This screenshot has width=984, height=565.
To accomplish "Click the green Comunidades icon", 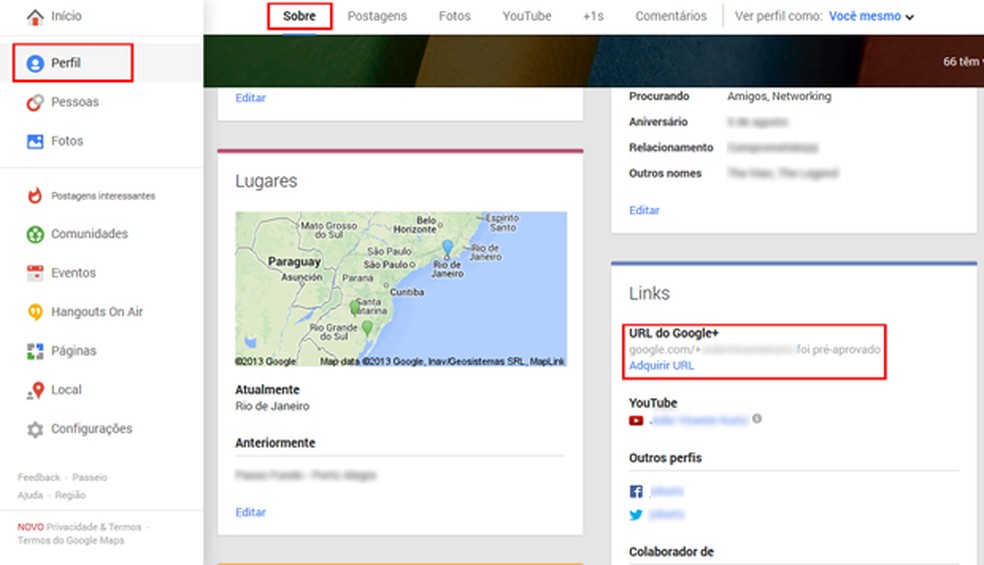I will [35, 234].
